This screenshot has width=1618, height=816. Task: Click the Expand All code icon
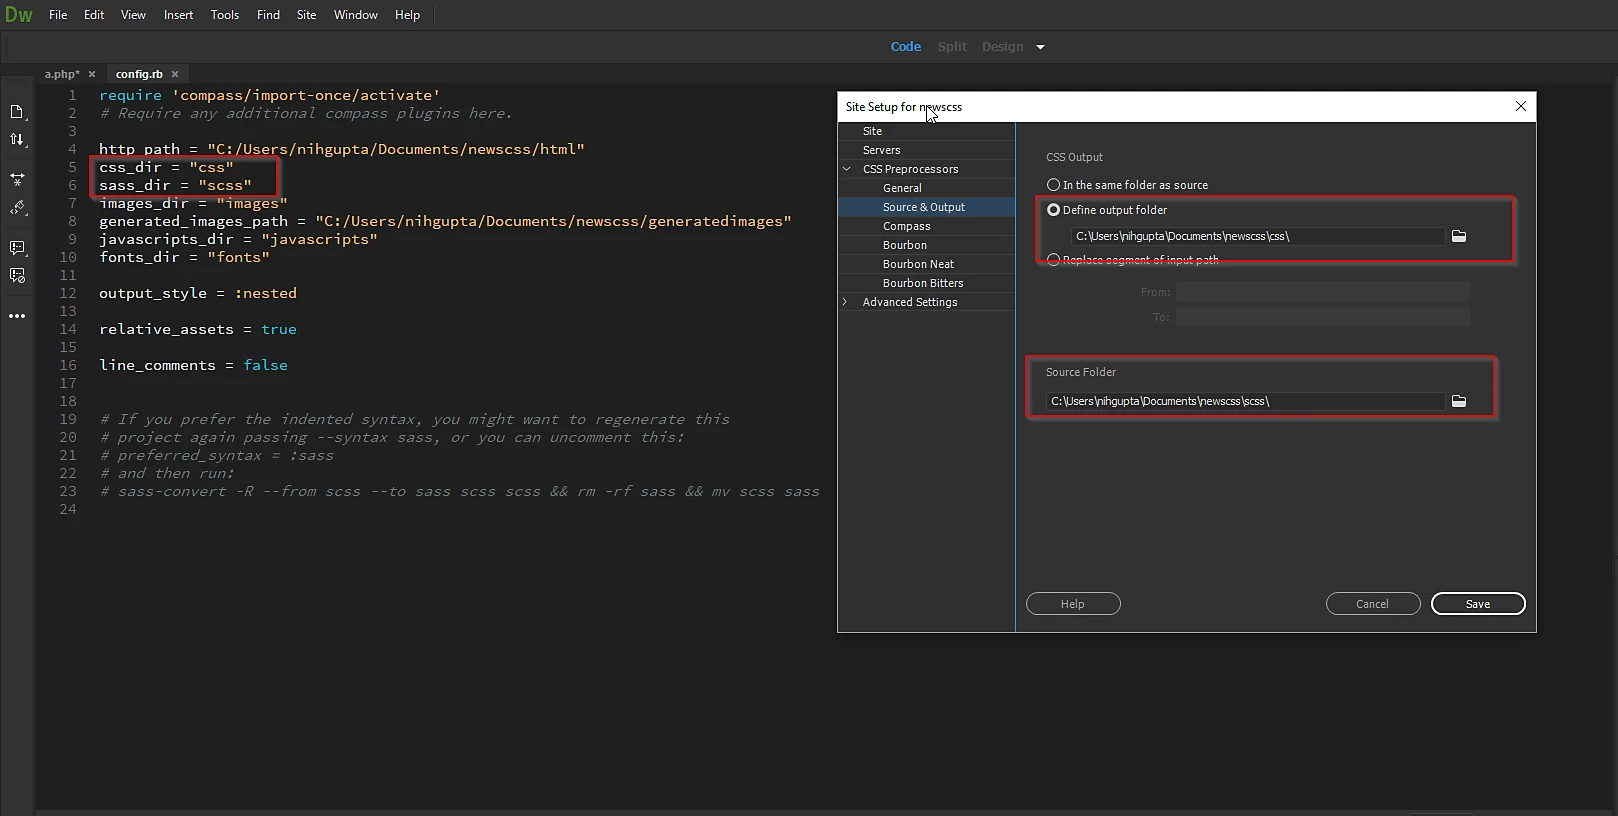point(17,179)
